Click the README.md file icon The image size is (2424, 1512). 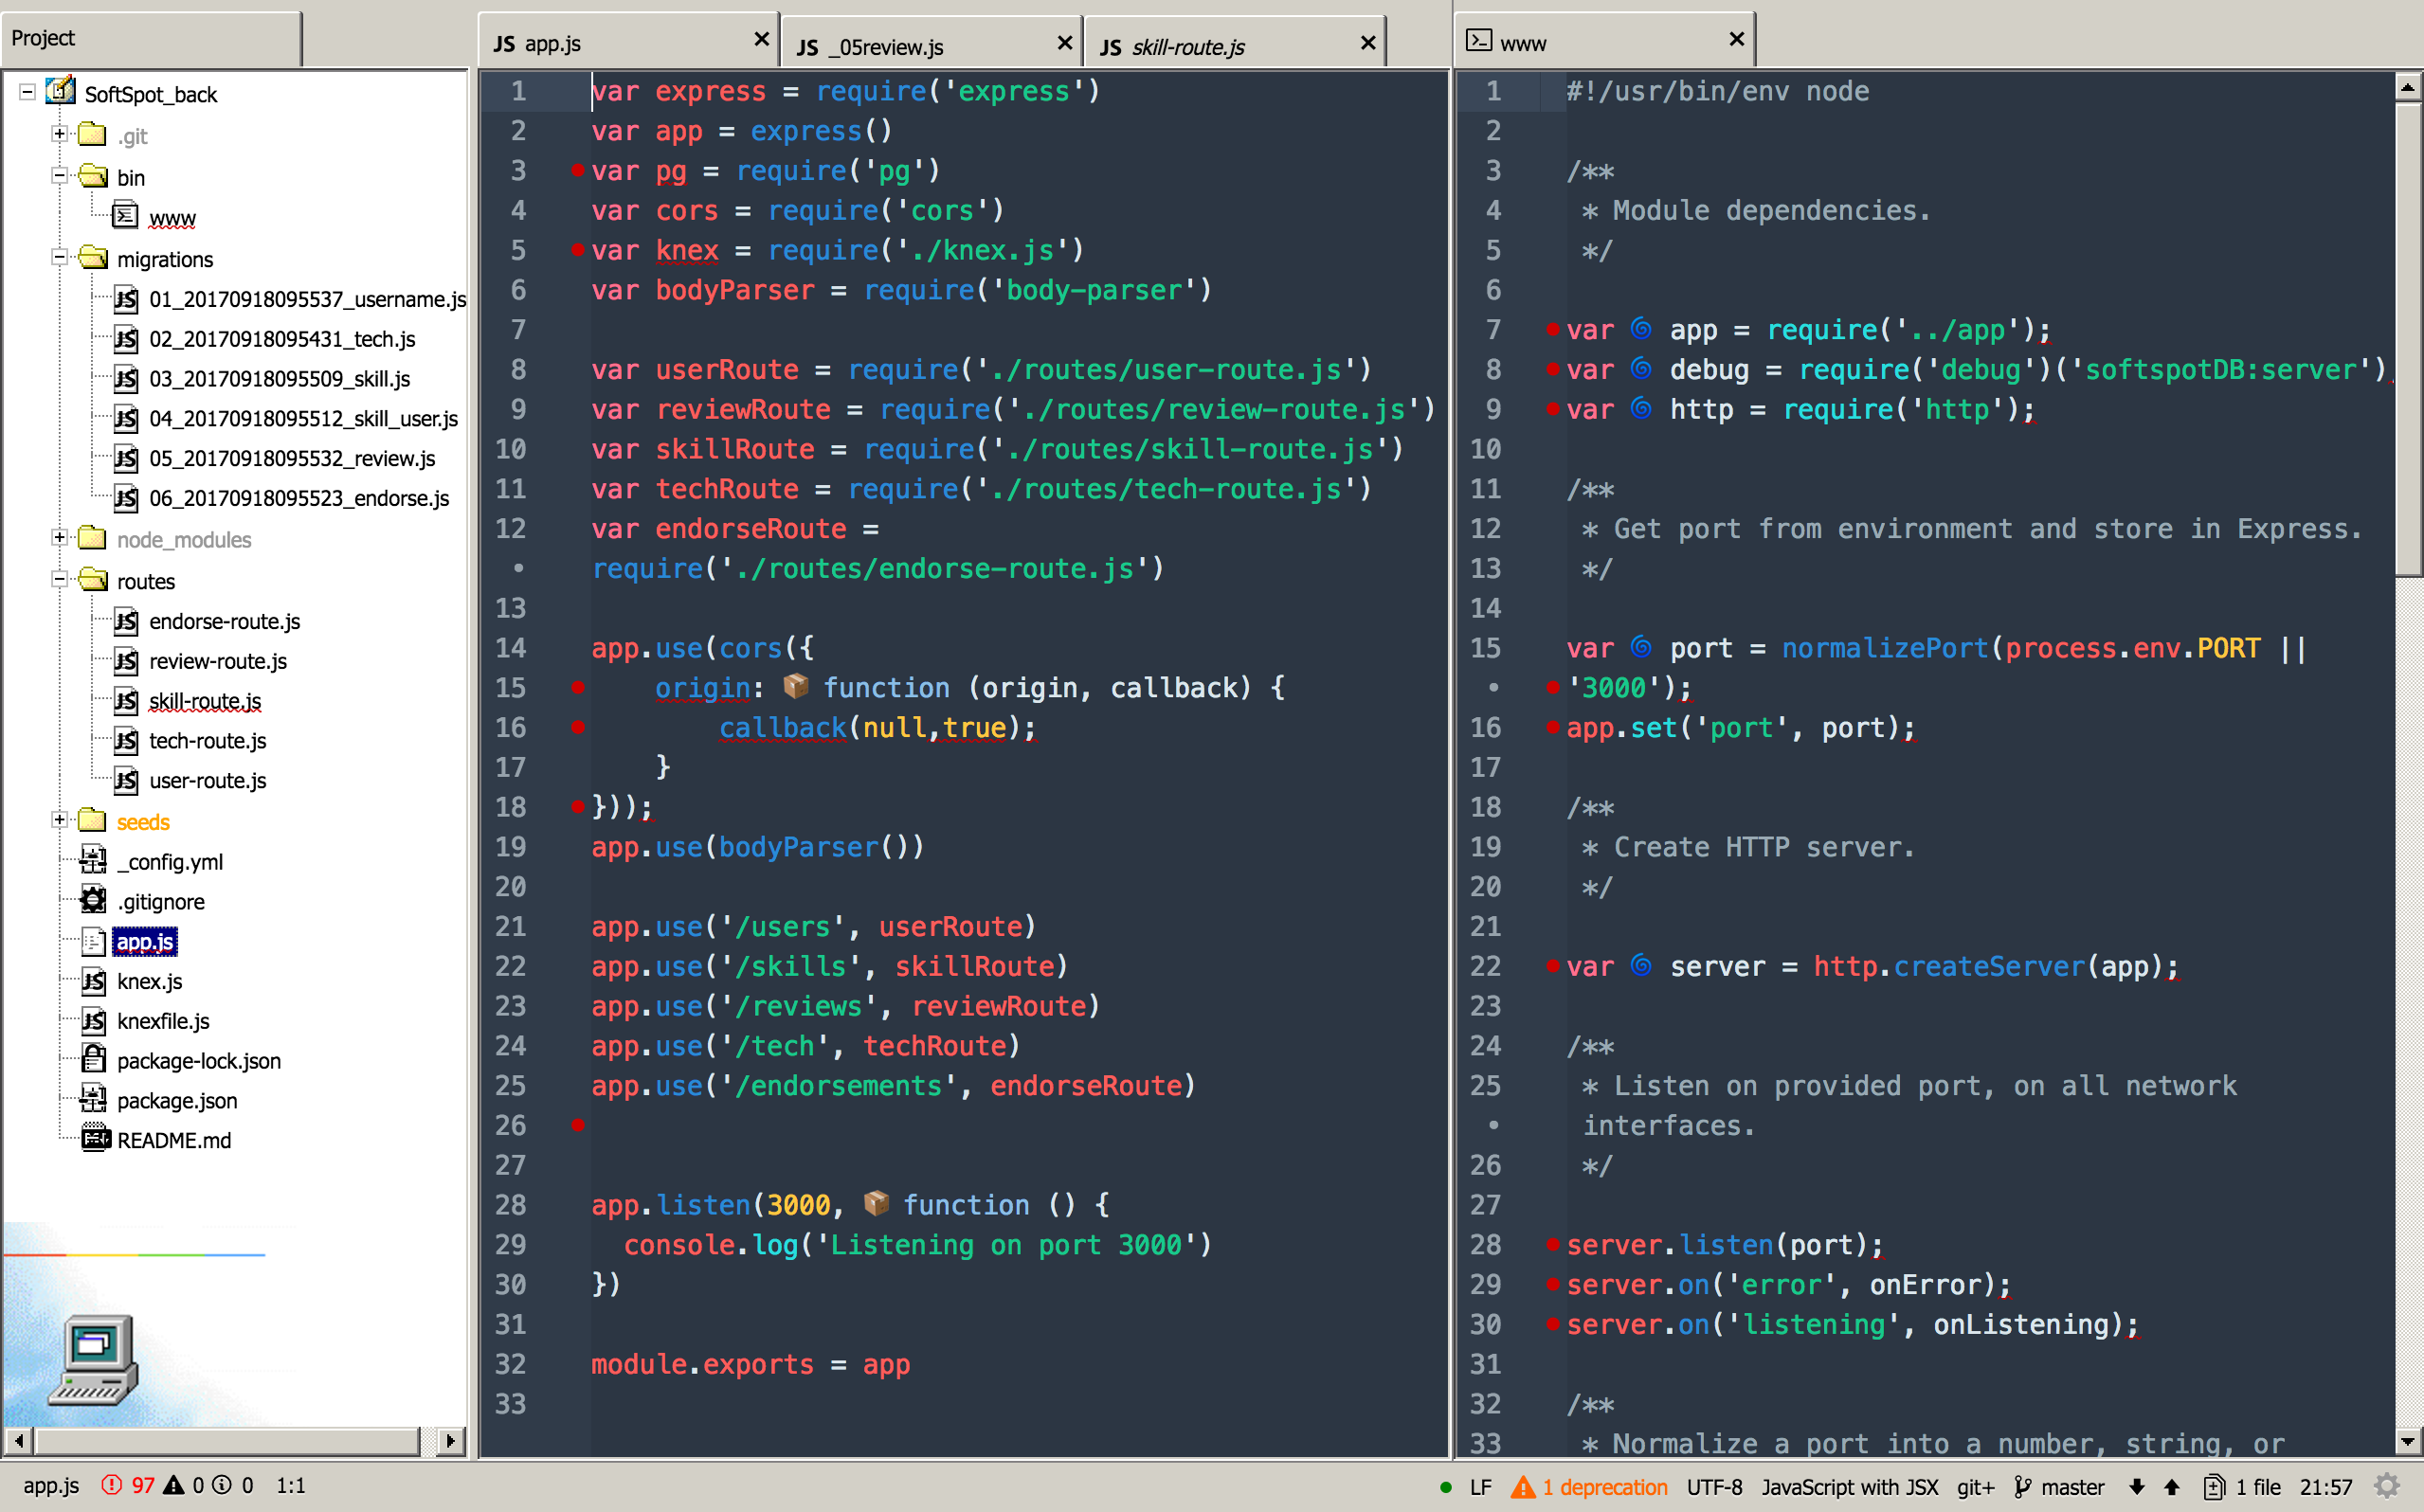coord(95,1139)
